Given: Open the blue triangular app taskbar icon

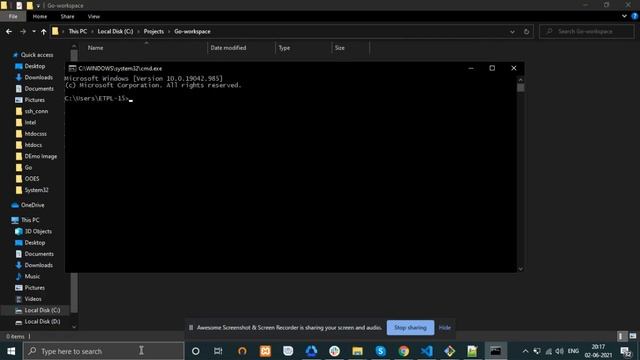Looking at the screenshot, I should tap(311, 351).
